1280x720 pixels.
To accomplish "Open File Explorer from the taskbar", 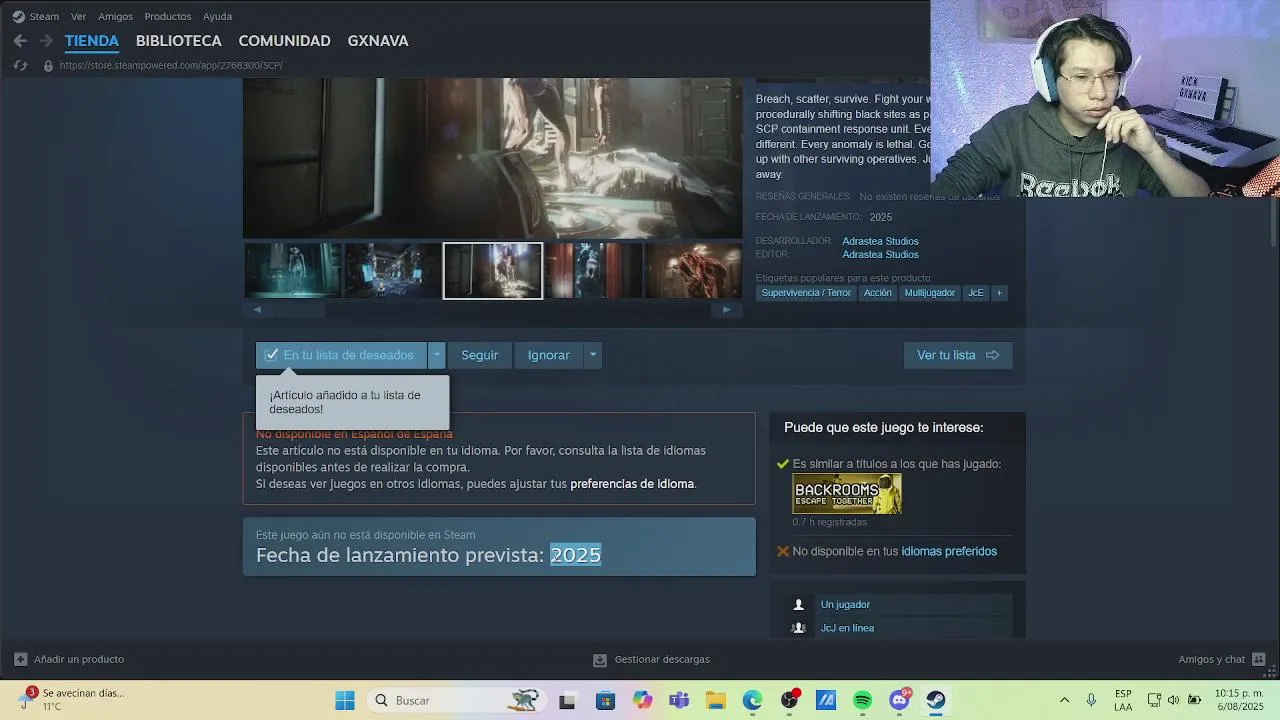I will (715, 700).
